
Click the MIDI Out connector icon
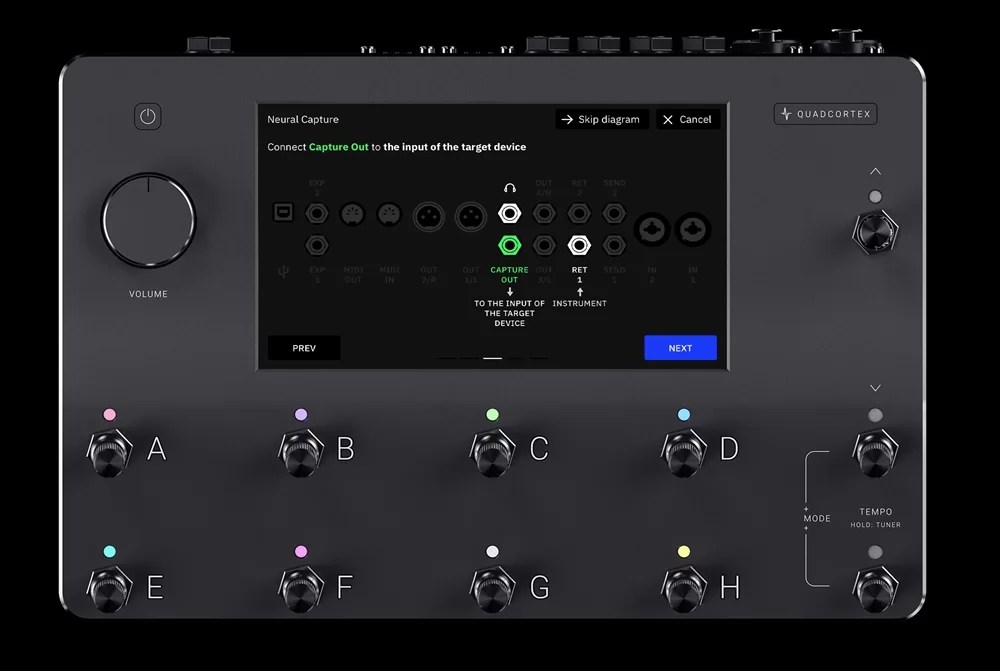tap(352, 213)
